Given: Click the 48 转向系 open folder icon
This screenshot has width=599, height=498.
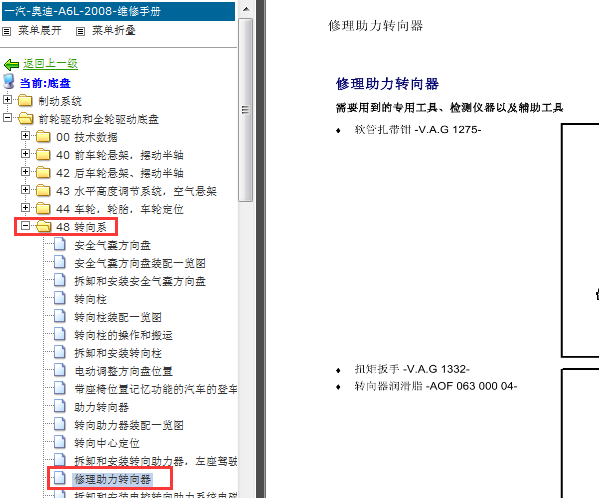Looking at the screenshot, I should tap(44, 226).
